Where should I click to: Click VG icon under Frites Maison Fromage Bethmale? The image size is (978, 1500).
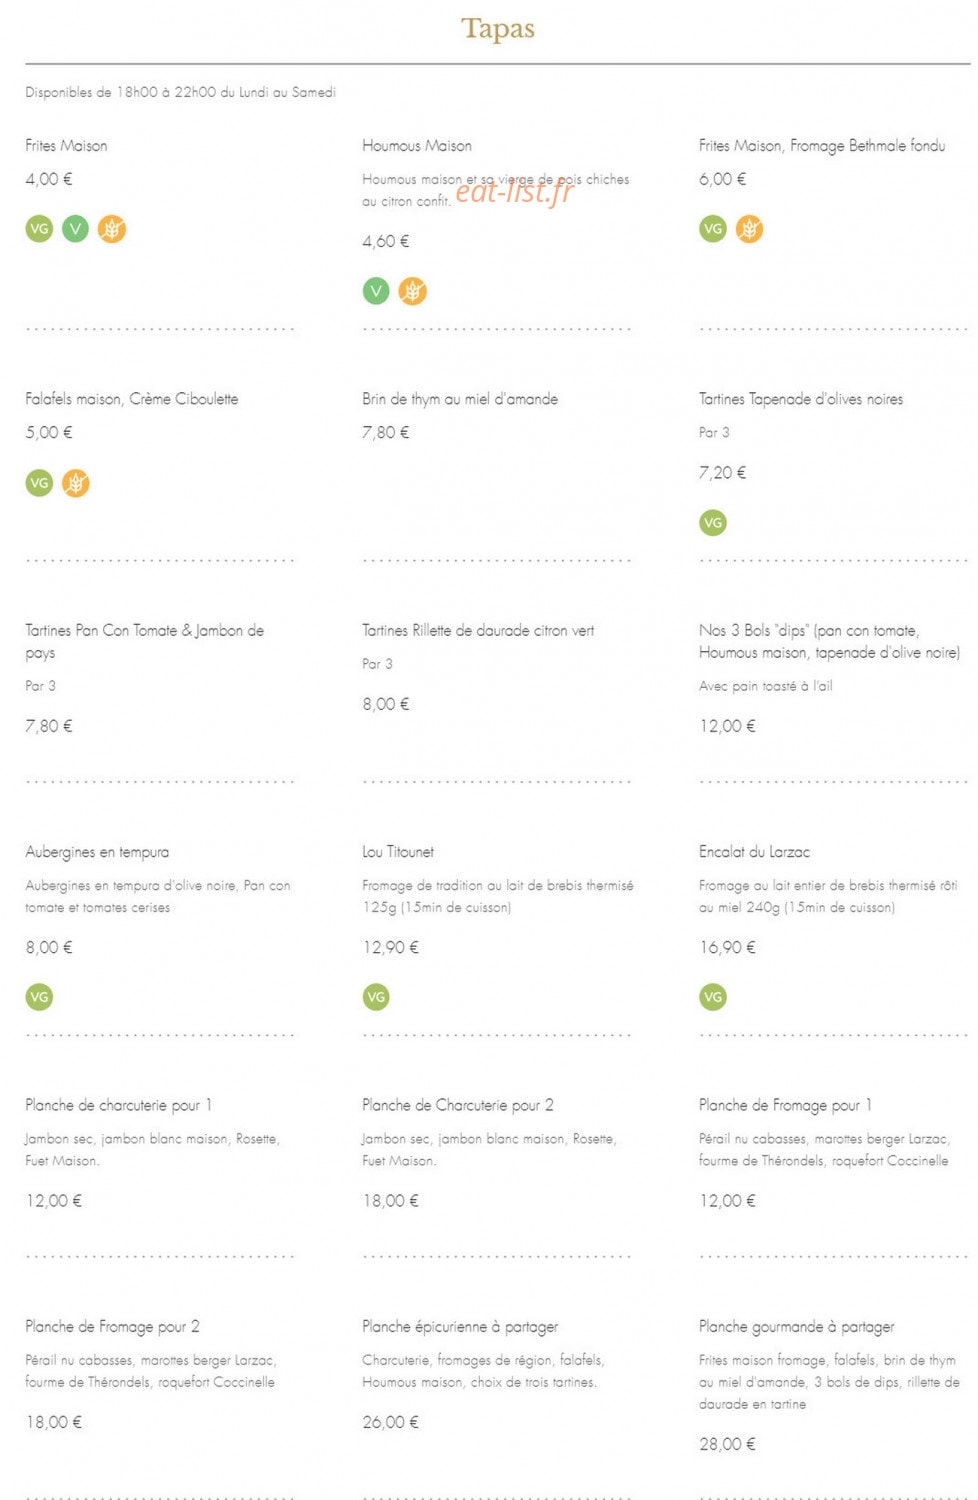[713, 229]
